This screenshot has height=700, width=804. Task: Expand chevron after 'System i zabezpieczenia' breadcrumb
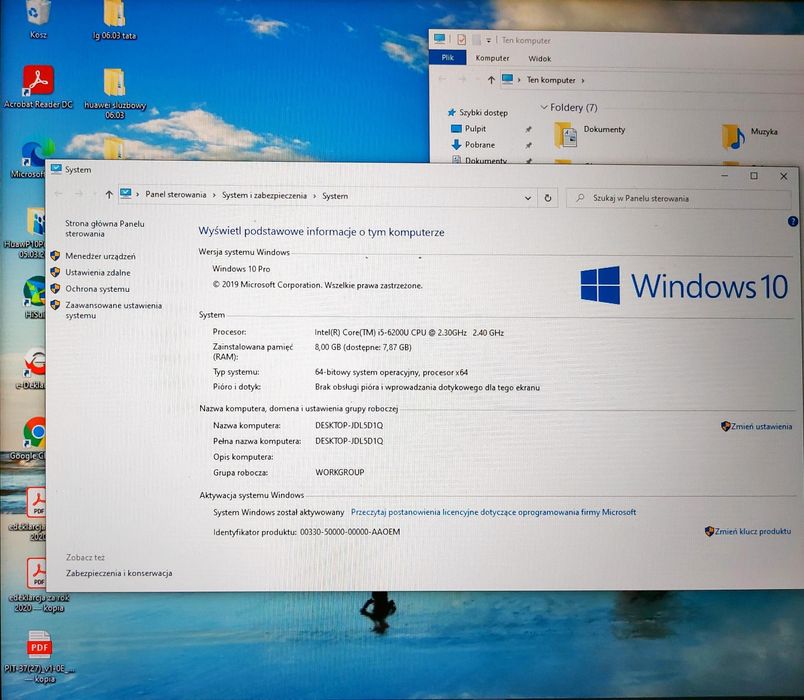pyautogui.click(x=315, y=196)
